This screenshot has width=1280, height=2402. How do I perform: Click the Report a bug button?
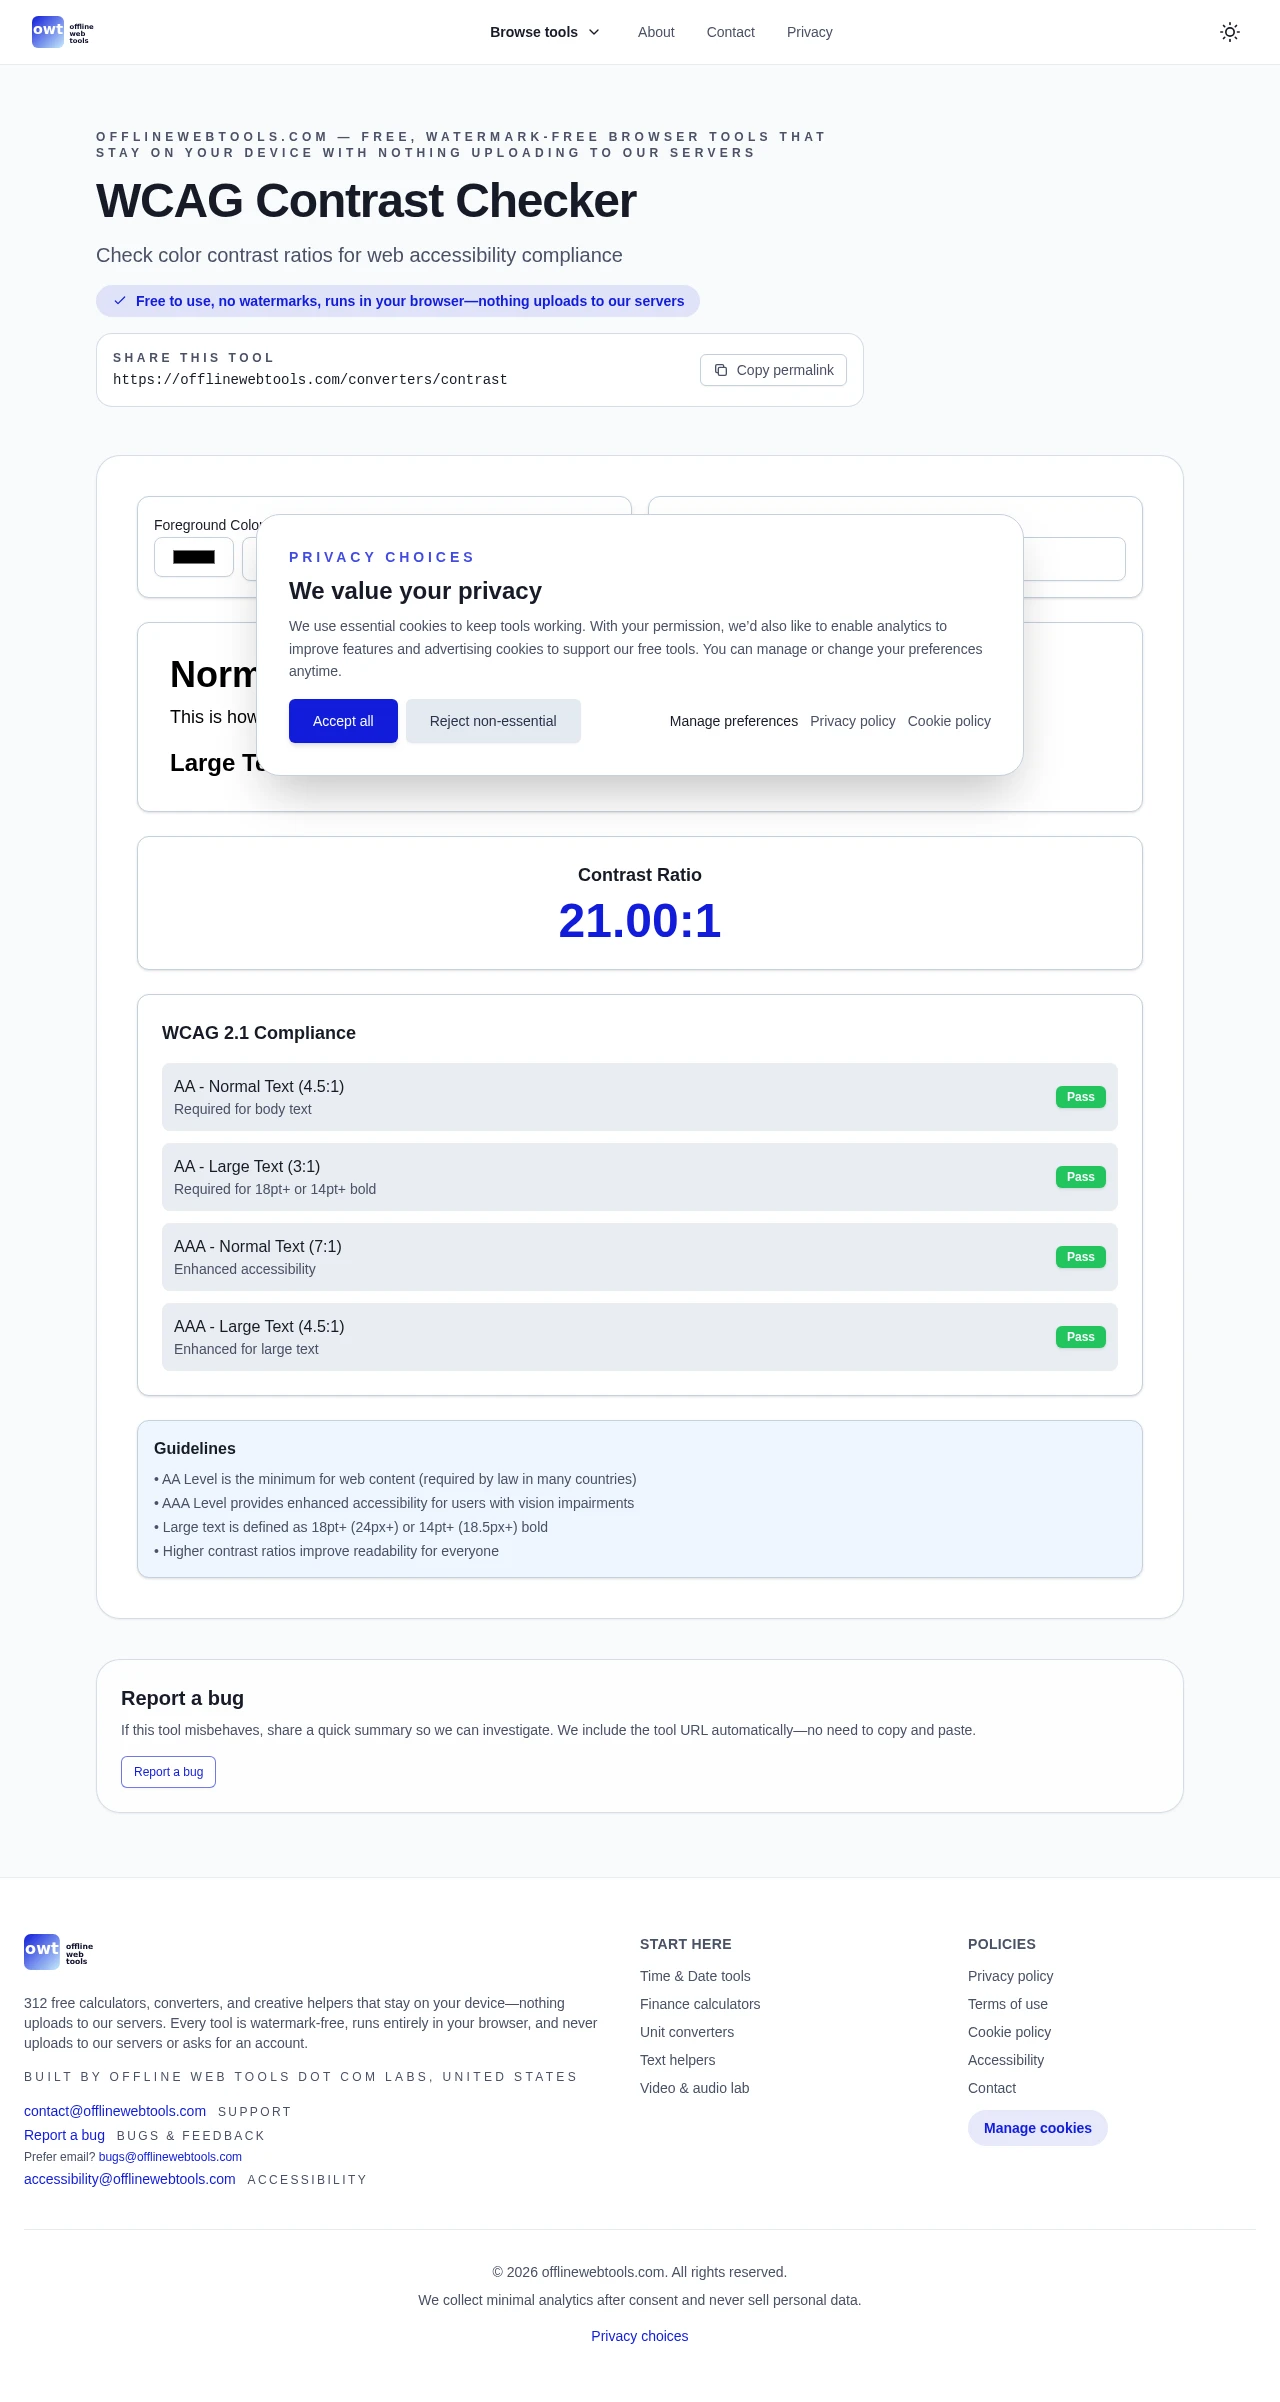168,1771
